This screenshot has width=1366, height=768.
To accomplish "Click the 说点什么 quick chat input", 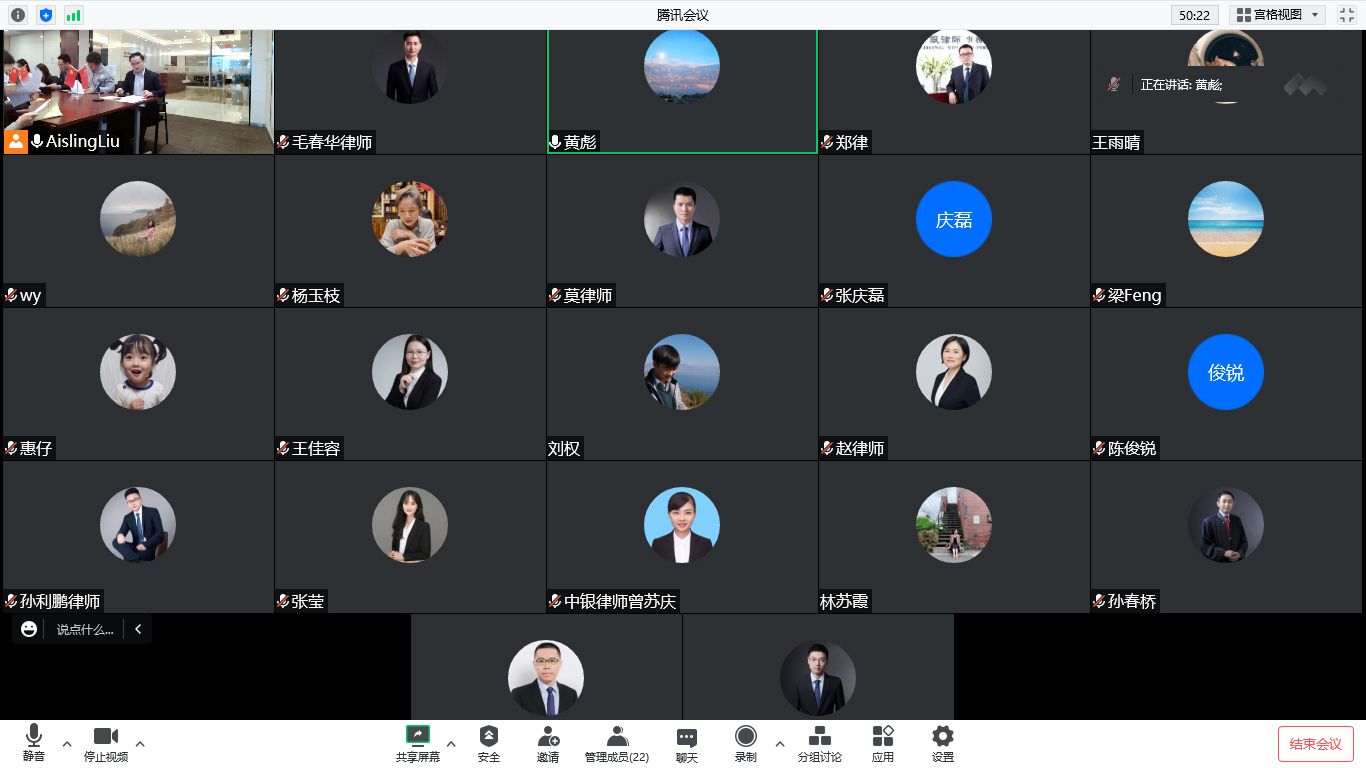I will coord(85,629).
